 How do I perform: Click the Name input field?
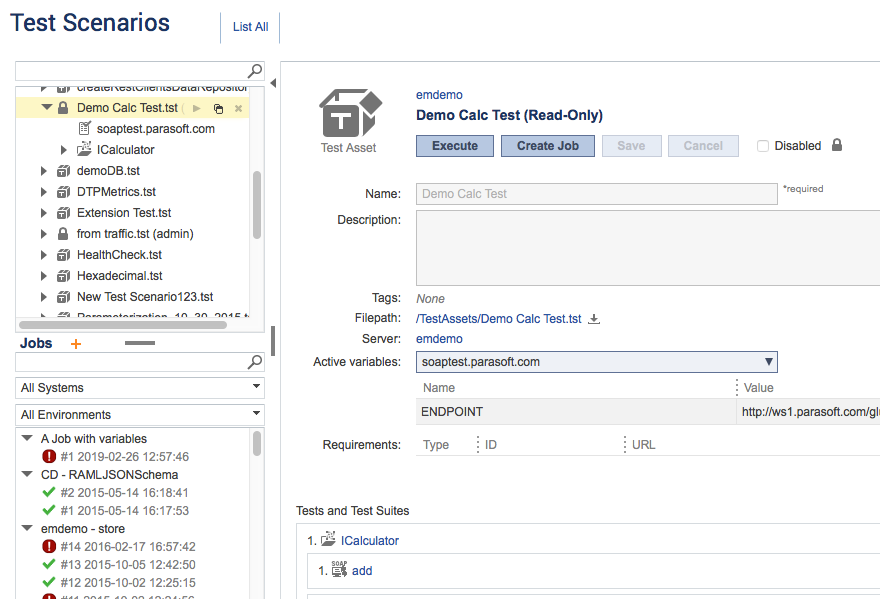point(597,194)
